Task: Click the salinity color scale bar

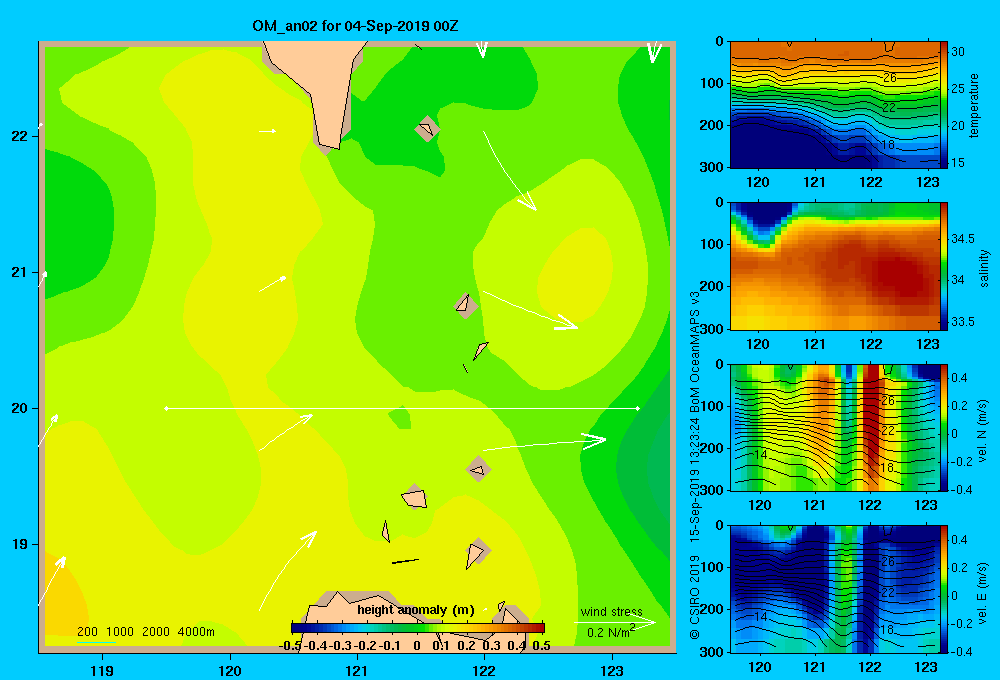Action: pyautogui.click(x=944, y=266)
